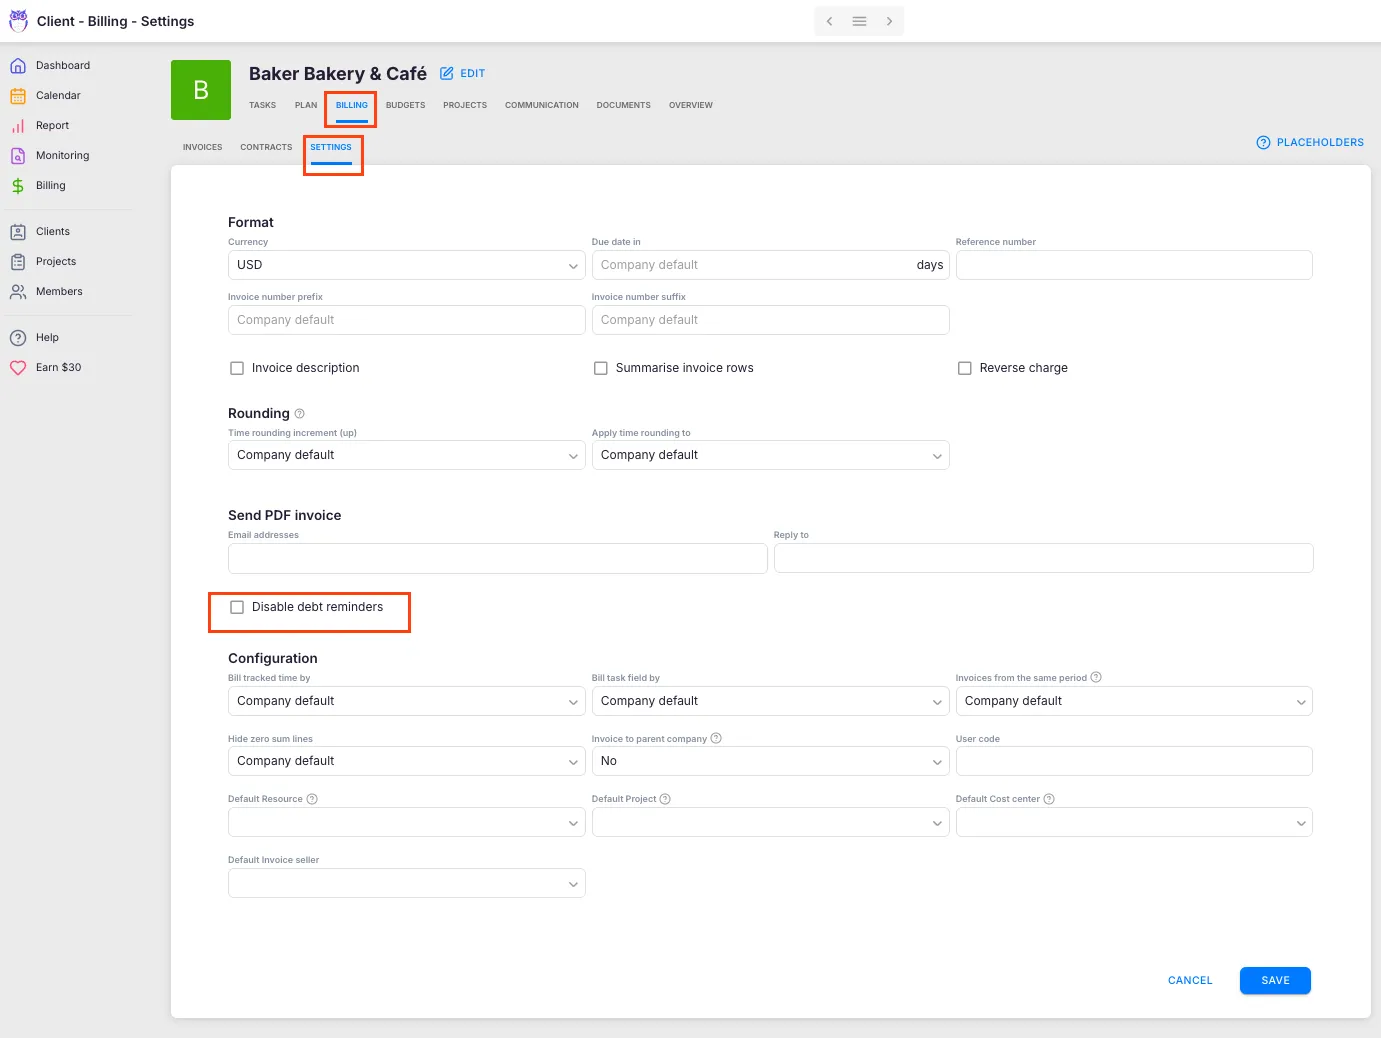
Task: Click the Reference number input field
Action: click(x=1134, y=265)
